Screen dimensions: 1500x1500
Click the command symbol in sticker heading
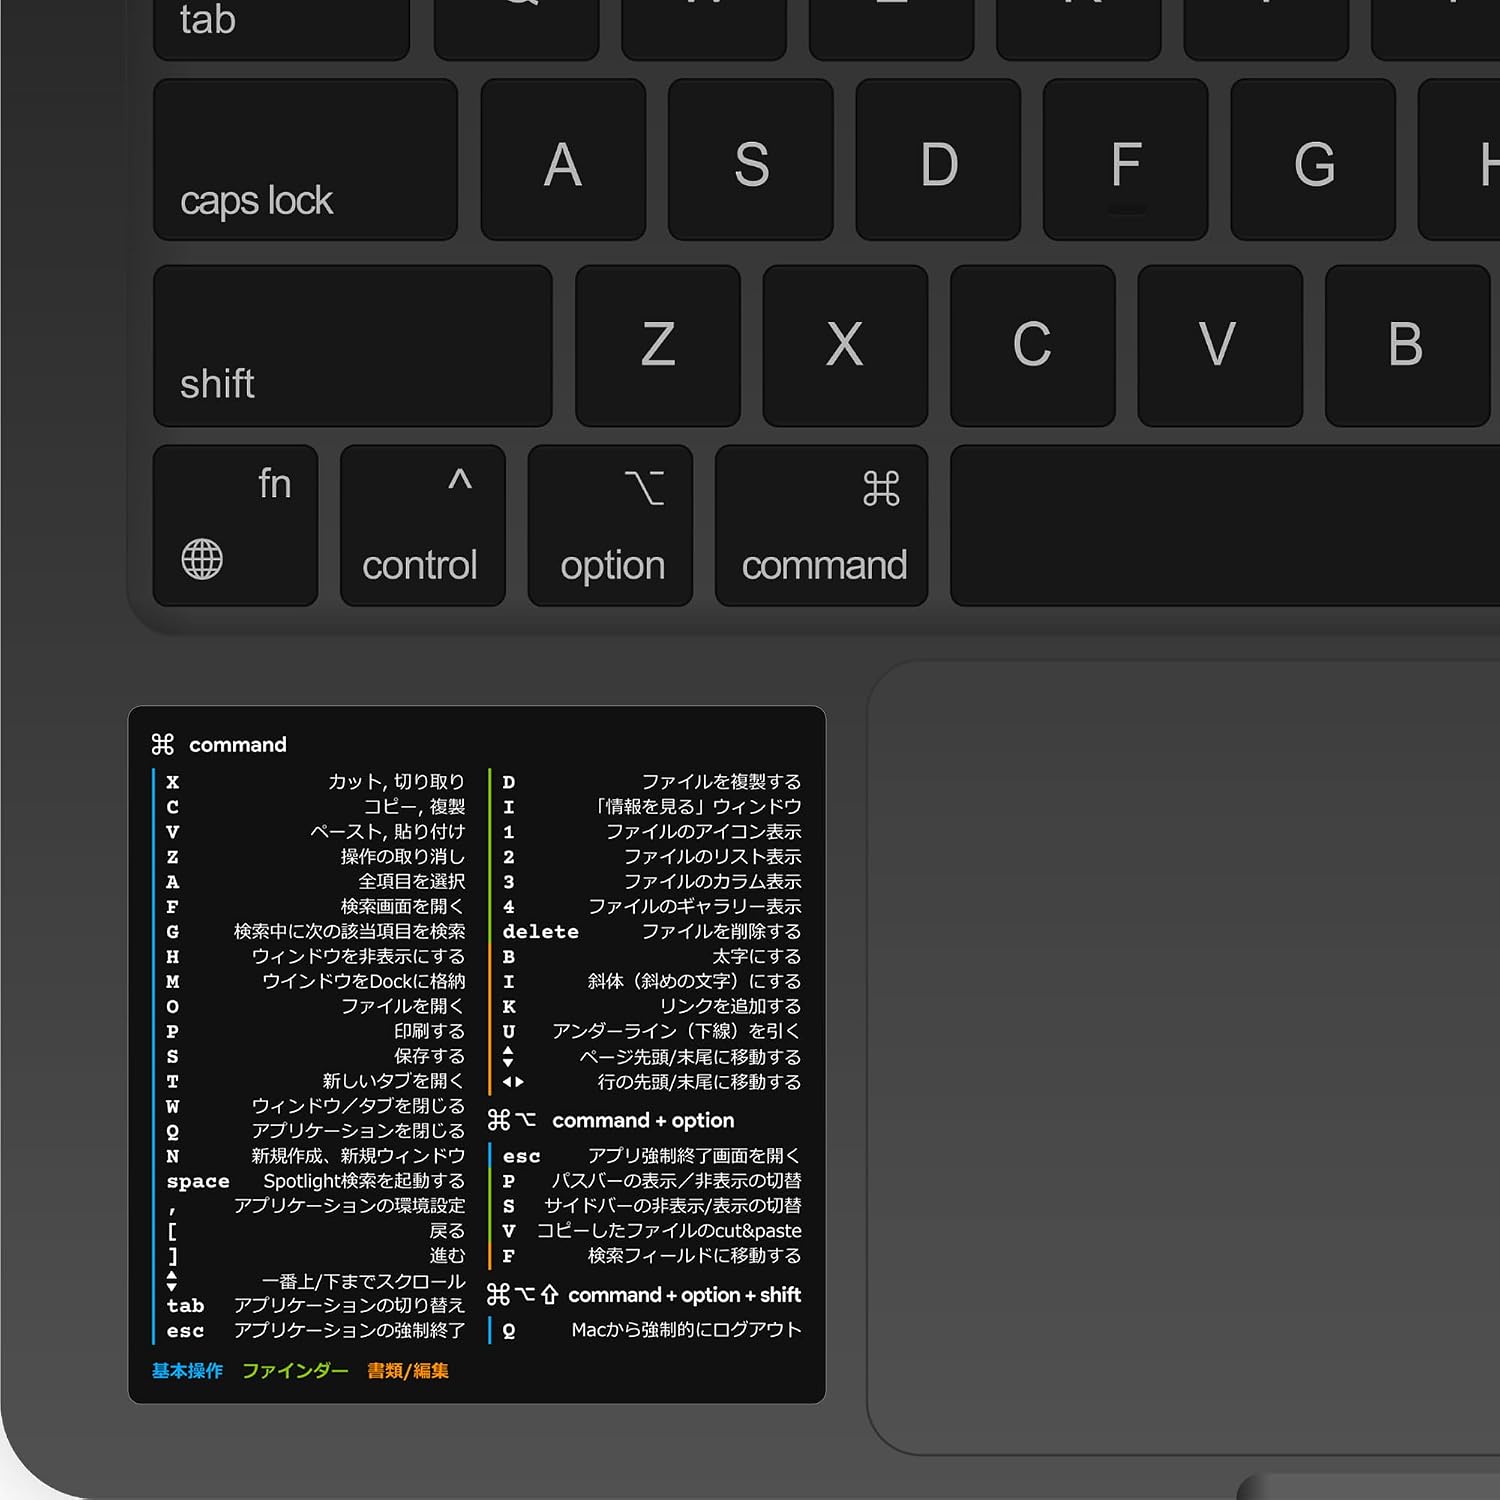pos(163,744)
